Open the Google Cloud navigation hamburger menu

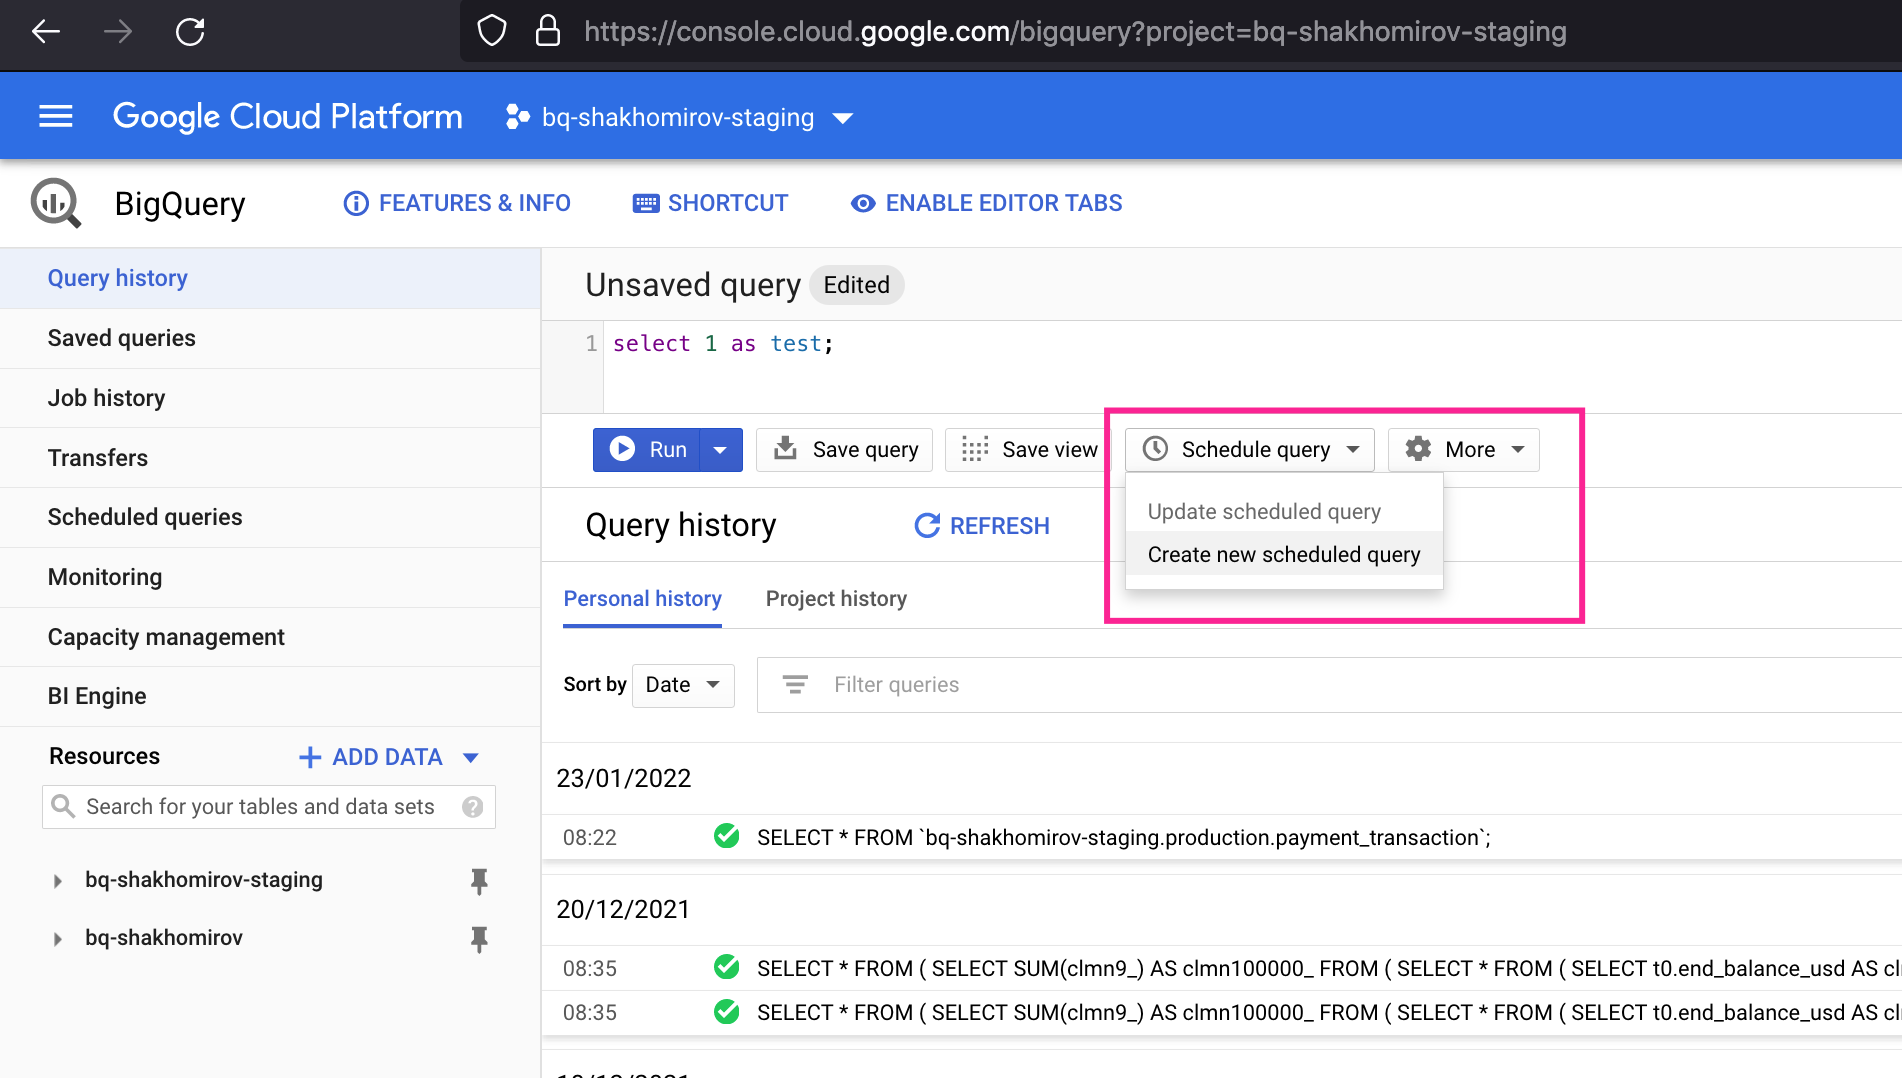pos(55,115)
